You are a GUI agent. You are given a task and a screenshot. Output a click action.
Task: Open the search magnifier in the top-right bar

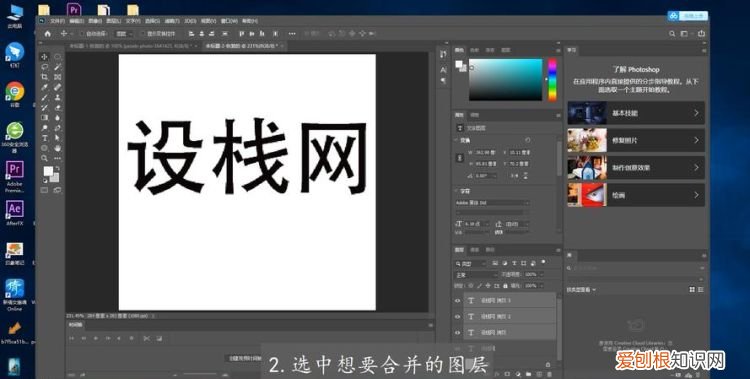[672, 33]
